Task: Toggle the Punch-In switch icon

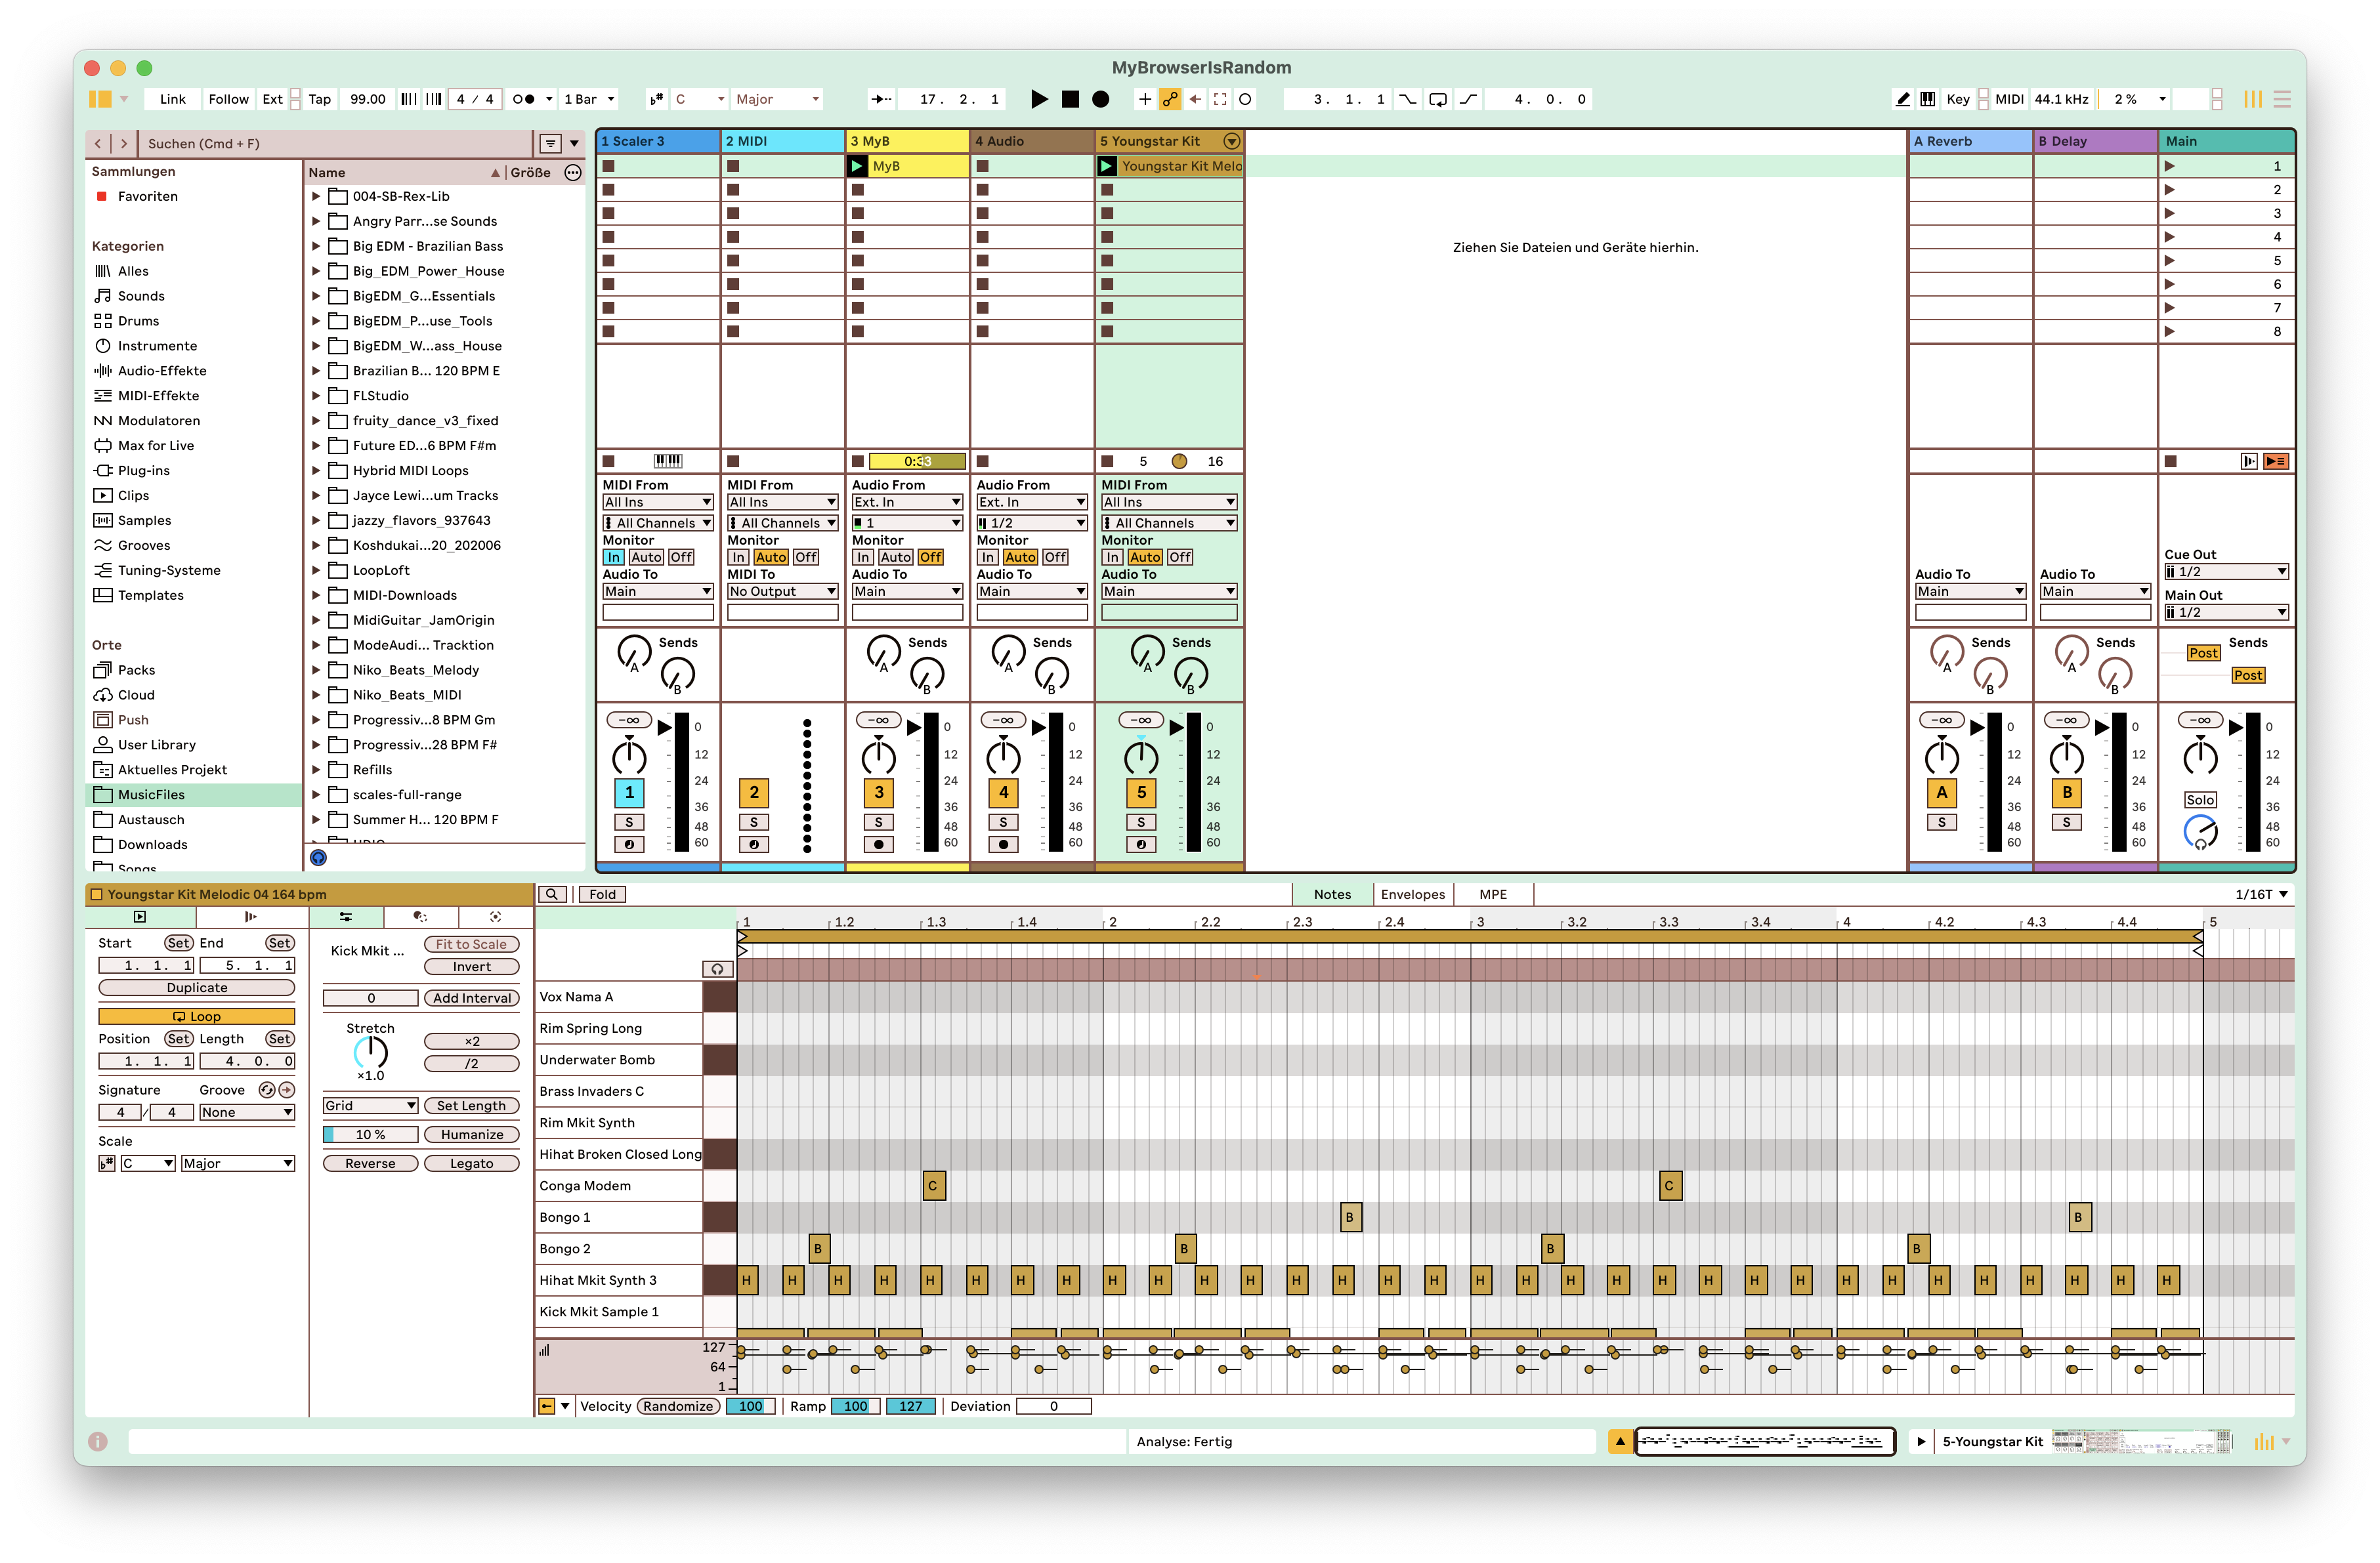Action: 1407,99
